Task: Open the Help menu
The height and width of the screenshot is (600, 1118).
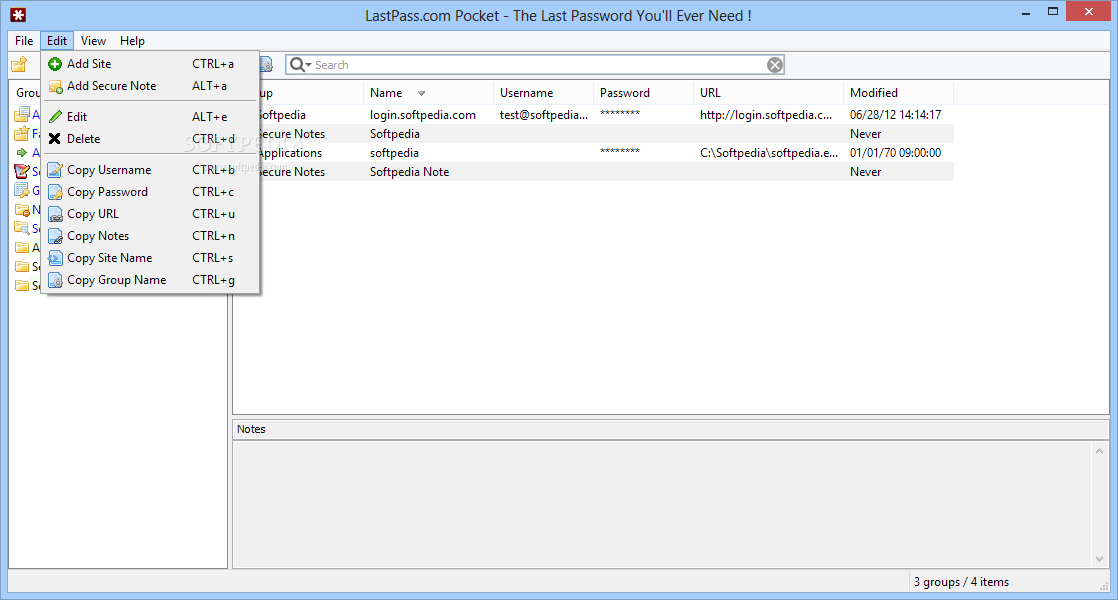Action: tap(132, 41)
